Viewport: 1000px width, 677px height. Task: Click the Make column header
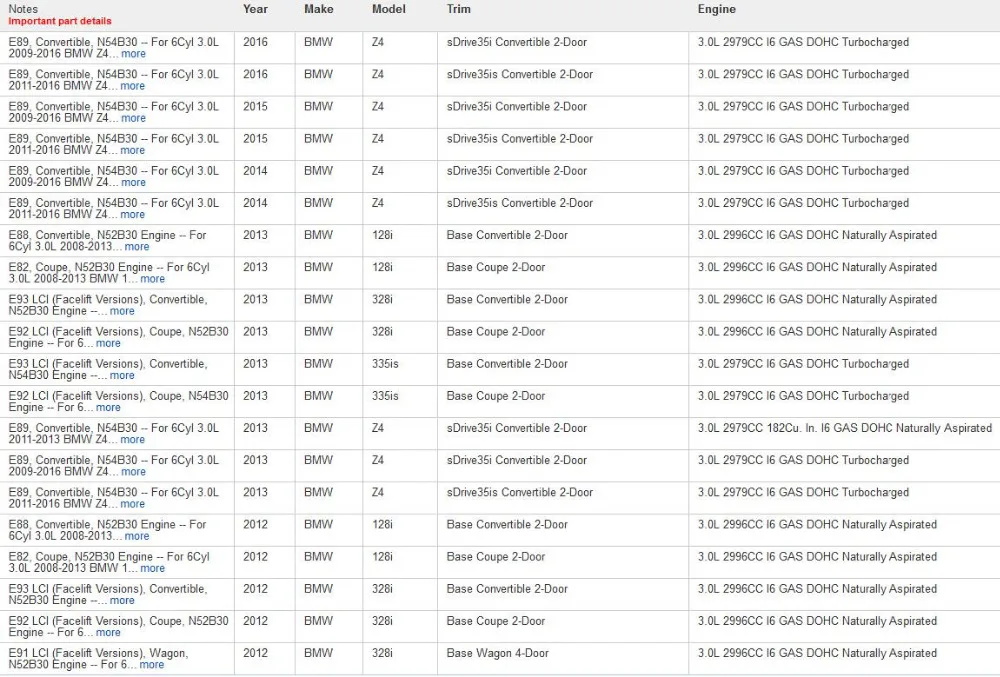(318, 9)
